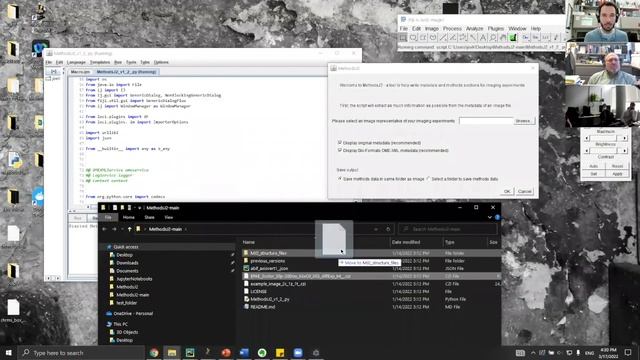Open the Language menu in script editor

(x=76, y=62)
